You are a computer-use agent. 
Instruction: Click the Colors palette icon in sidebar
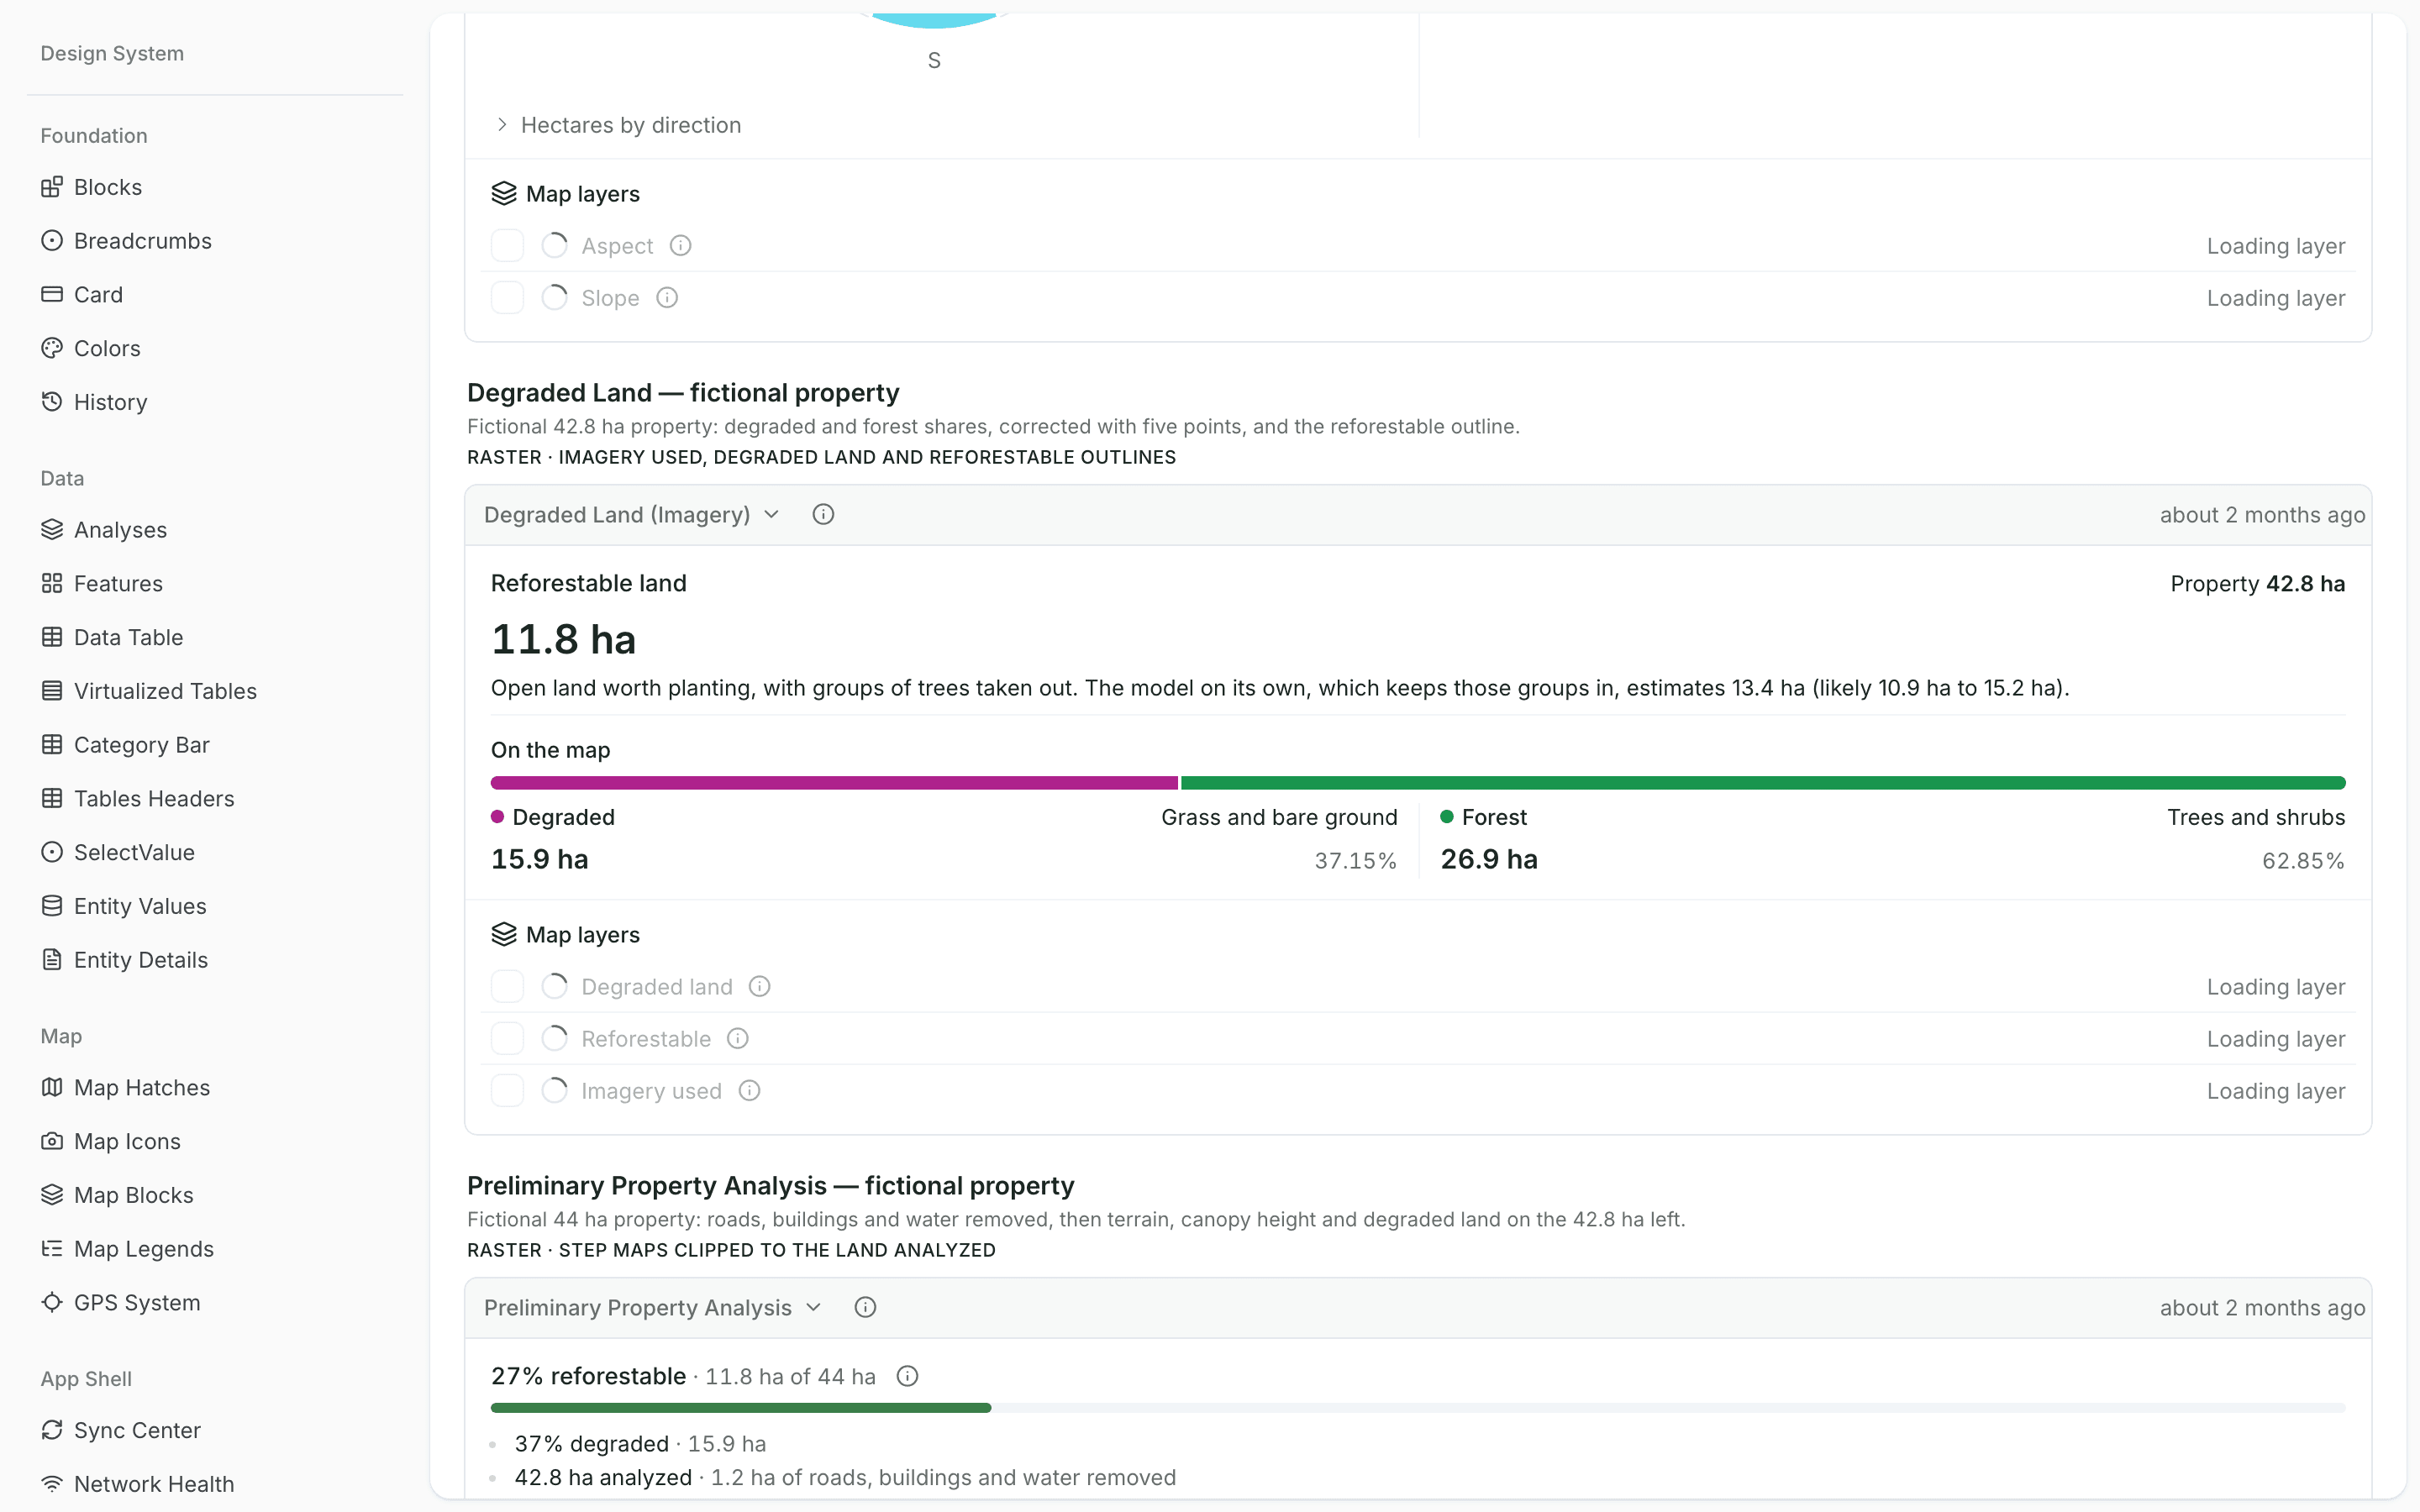[x=52, y=348]
